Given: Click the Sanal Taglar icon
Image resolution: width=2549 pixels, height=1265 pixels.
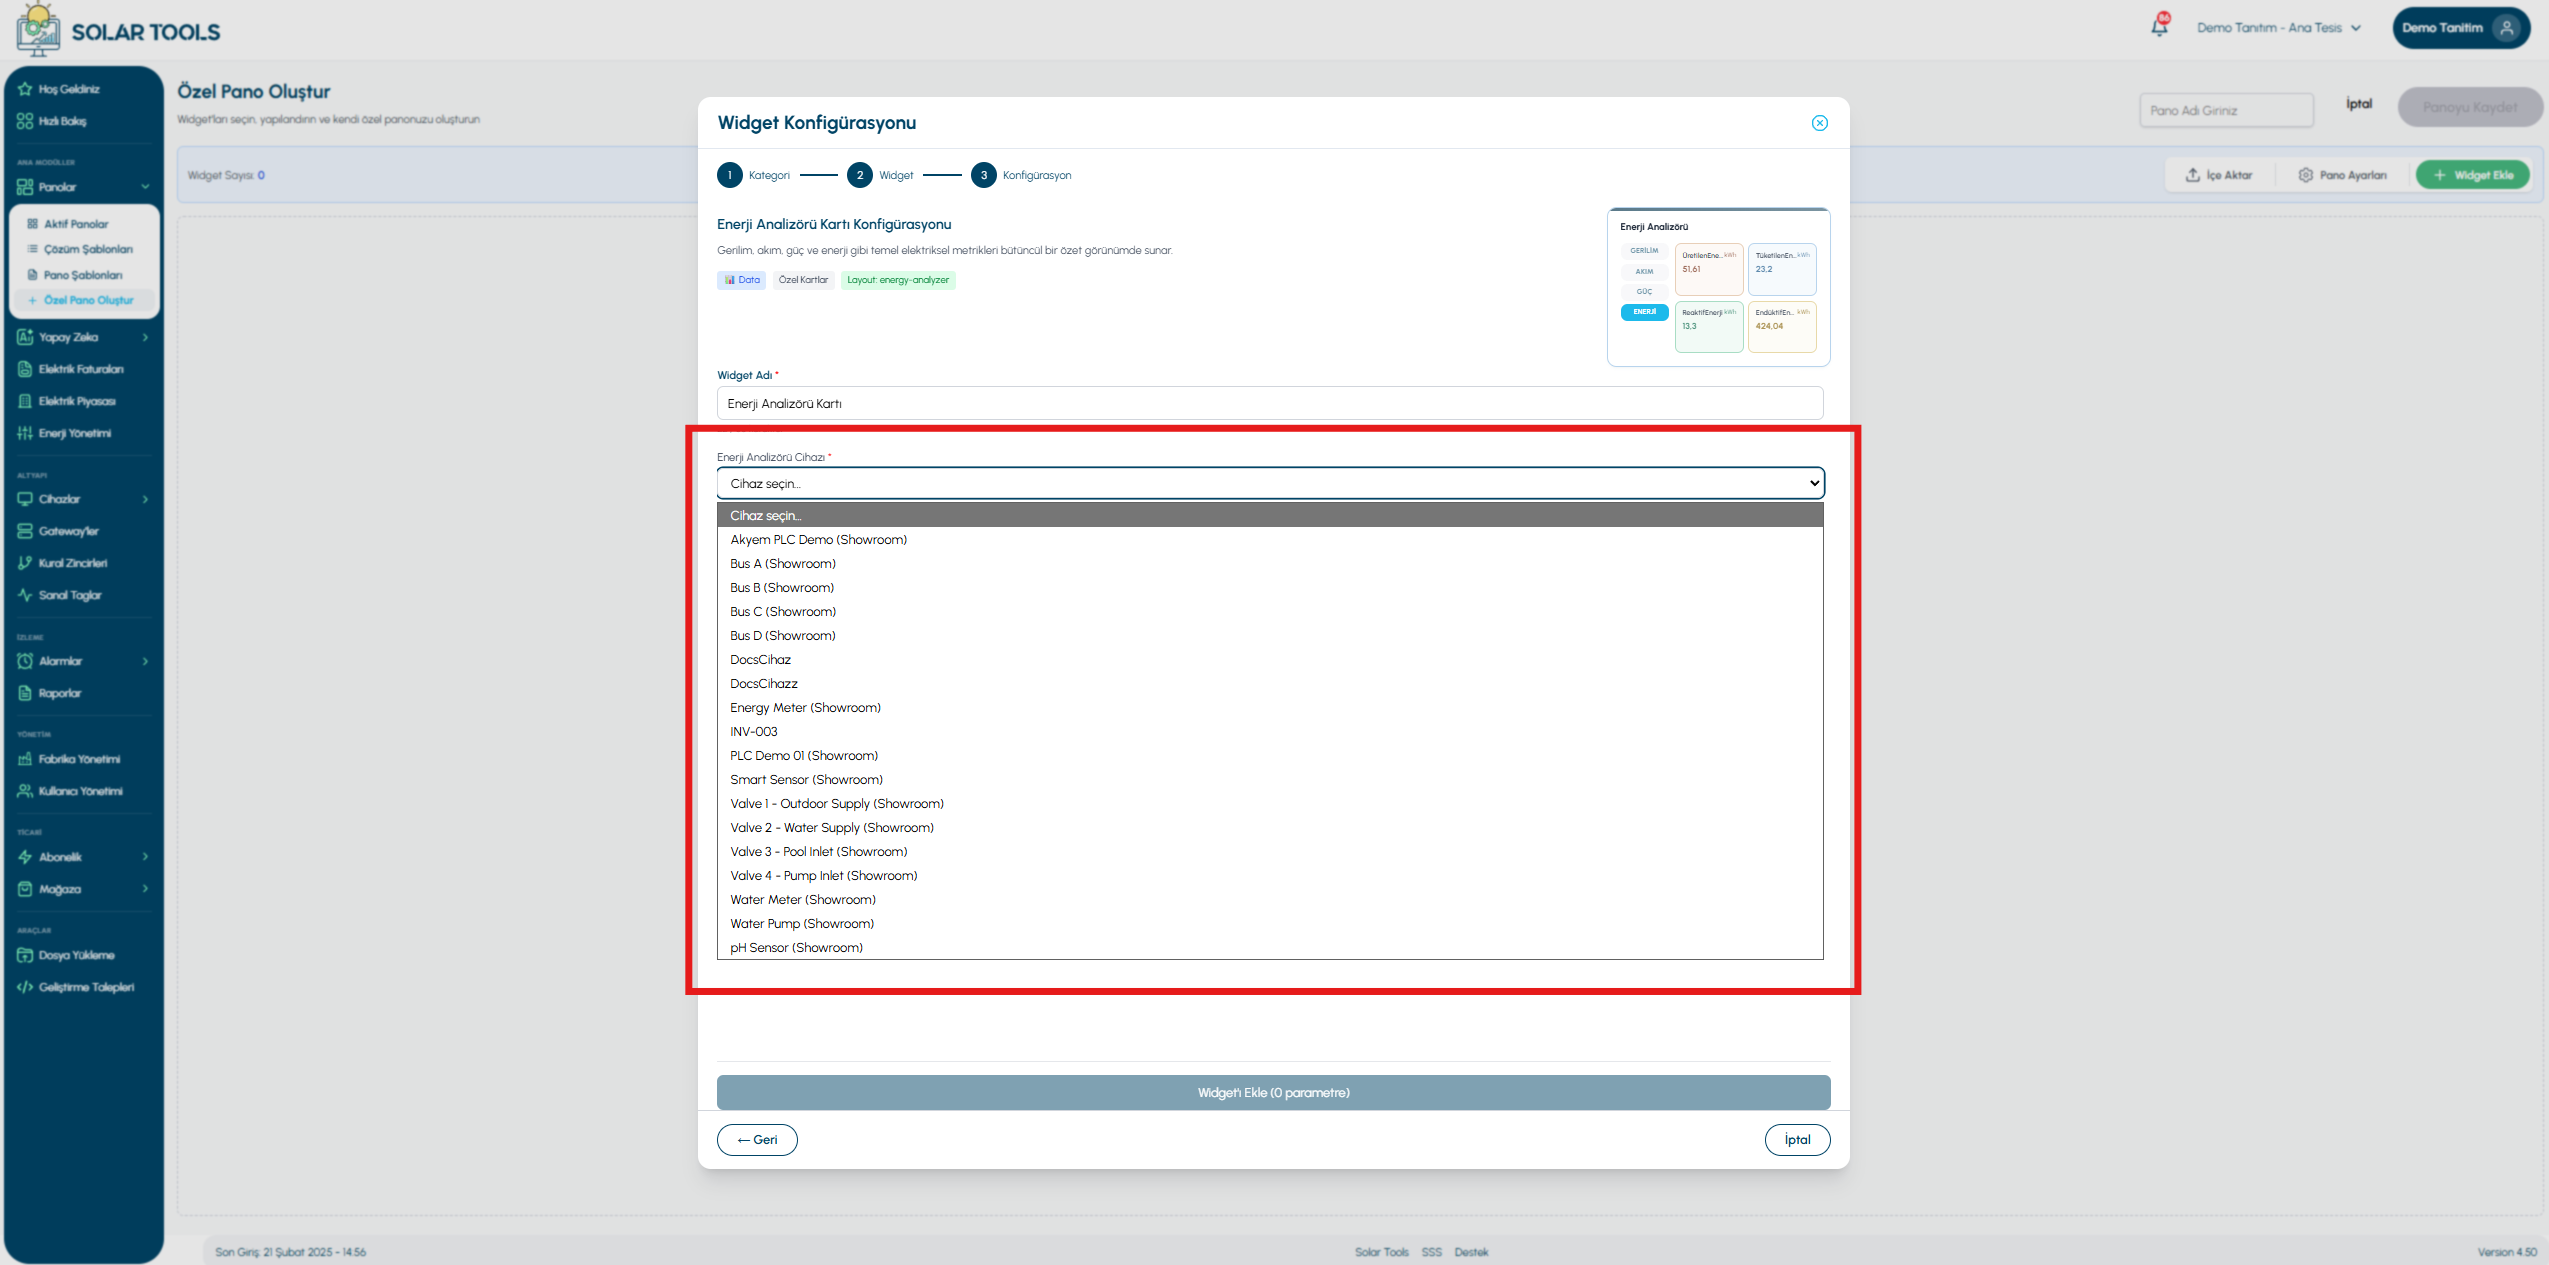Looking at the screenshot, I should coord(25,595).
